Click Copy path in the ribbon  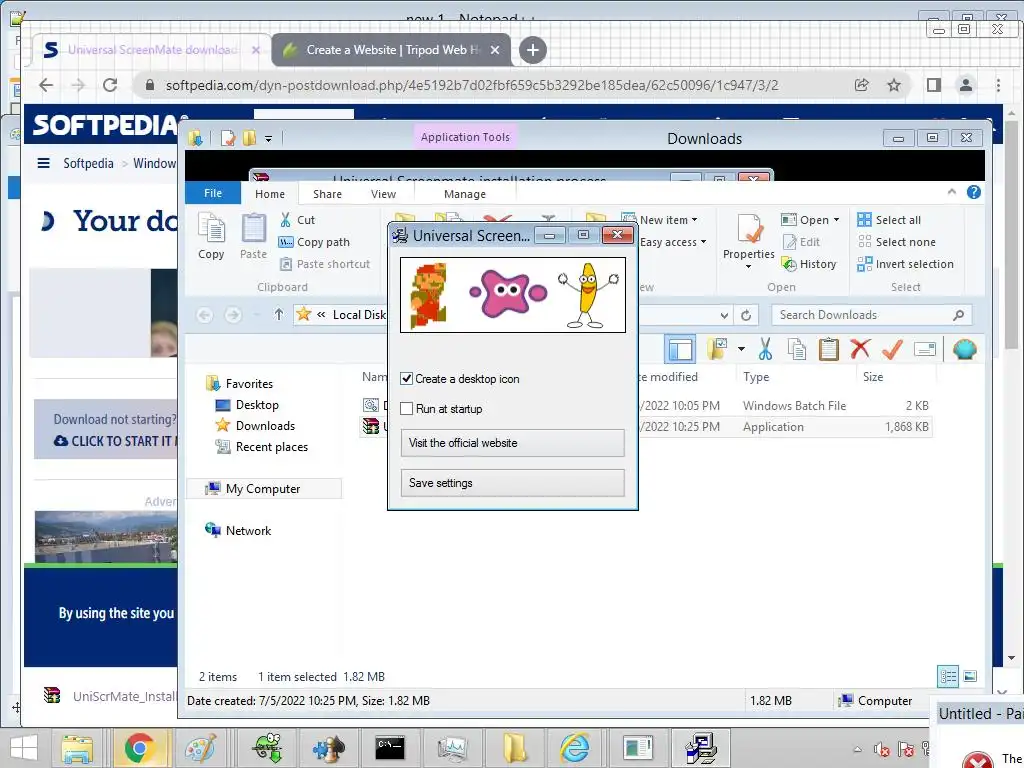315,242
